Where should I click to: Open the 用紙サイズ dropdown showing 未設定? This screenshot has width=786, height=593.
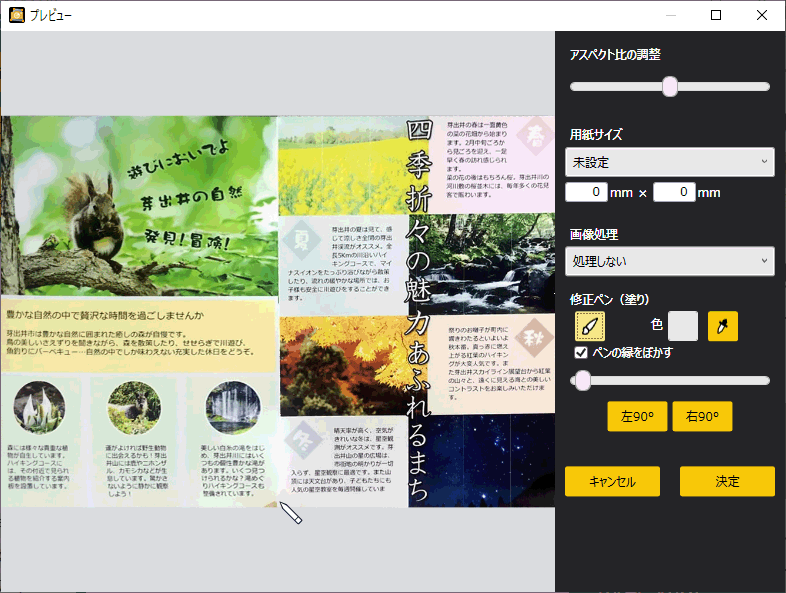(669, 161)
